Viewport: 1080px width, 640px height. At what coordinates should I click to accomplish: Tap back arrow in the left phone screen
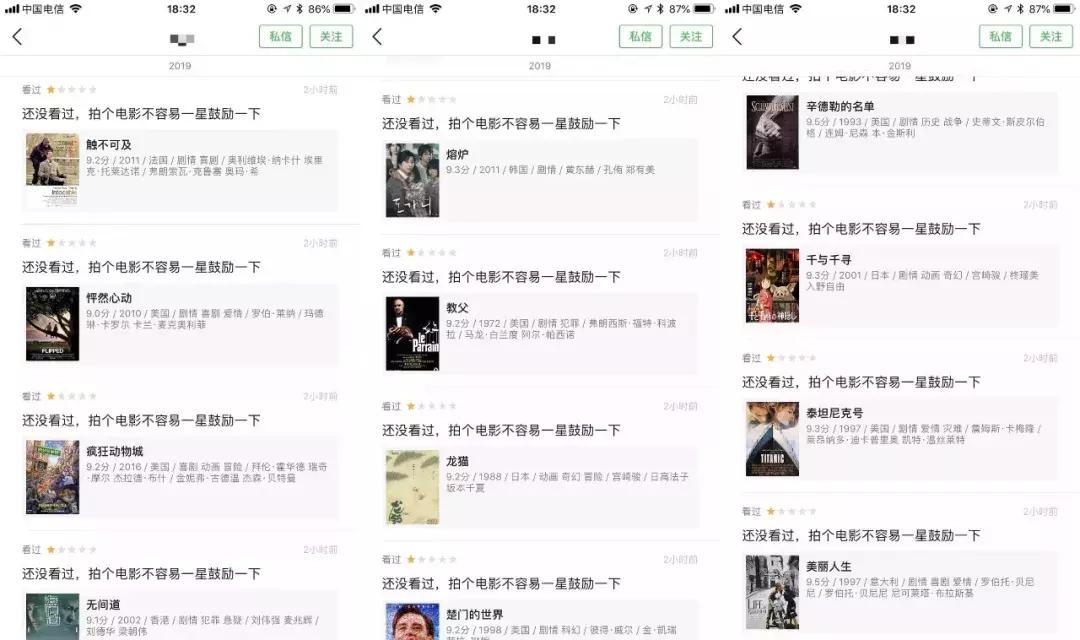17,37
